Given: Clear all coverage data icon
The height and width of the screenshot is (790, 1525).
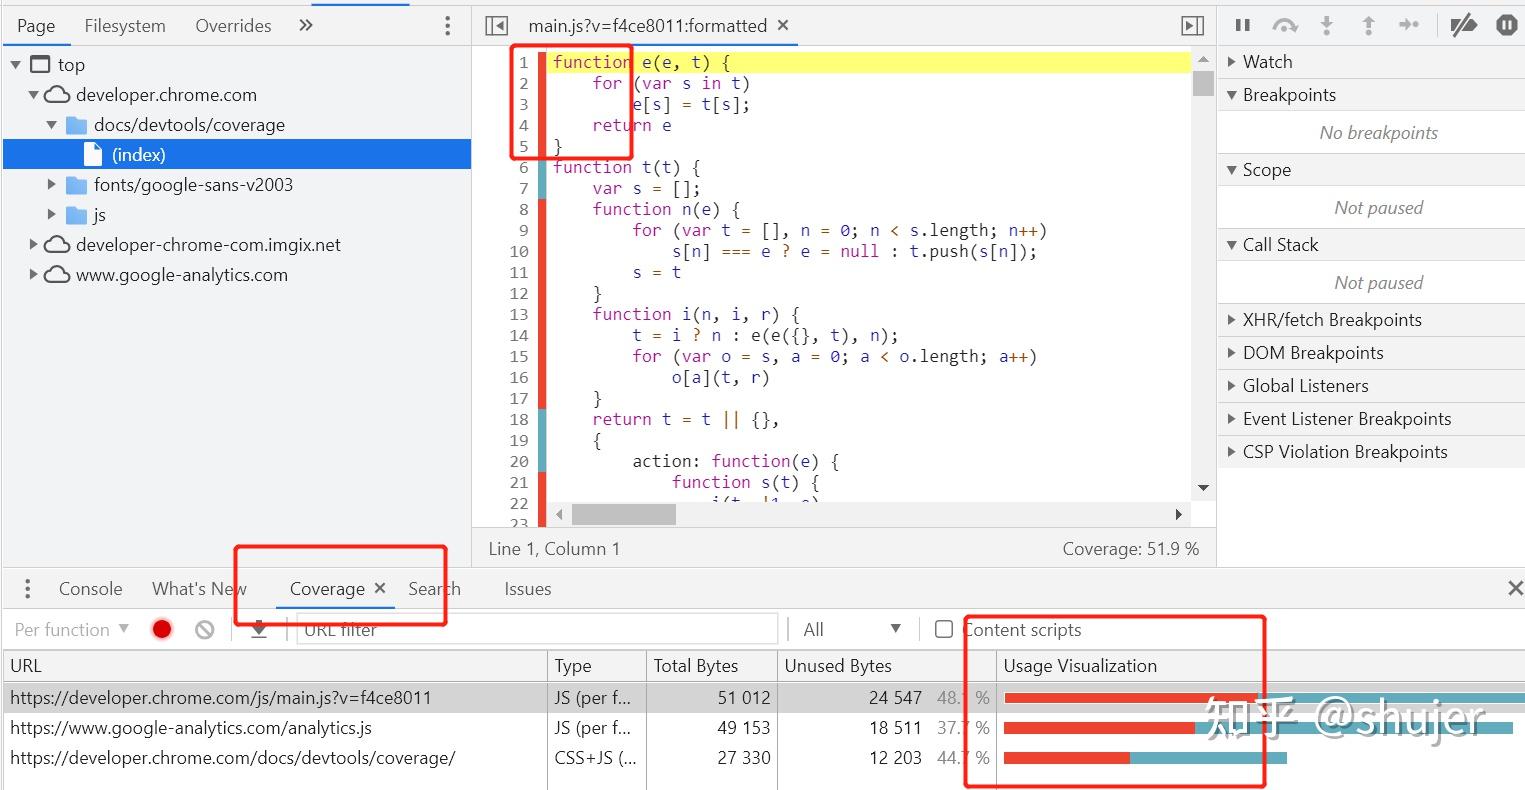Looking at the screenshot, I should pos(205,629).
